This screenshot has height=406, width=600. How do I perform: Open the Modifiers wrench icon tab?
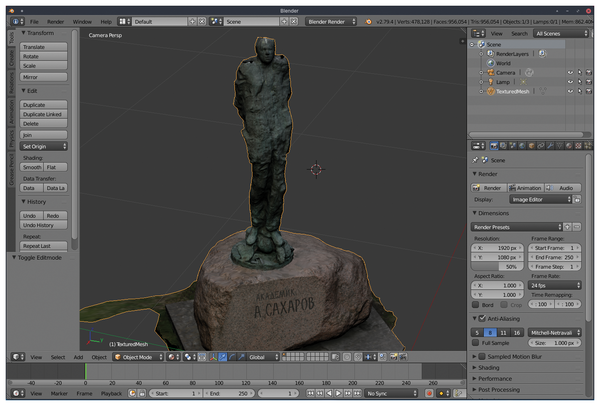click(550, 146)
